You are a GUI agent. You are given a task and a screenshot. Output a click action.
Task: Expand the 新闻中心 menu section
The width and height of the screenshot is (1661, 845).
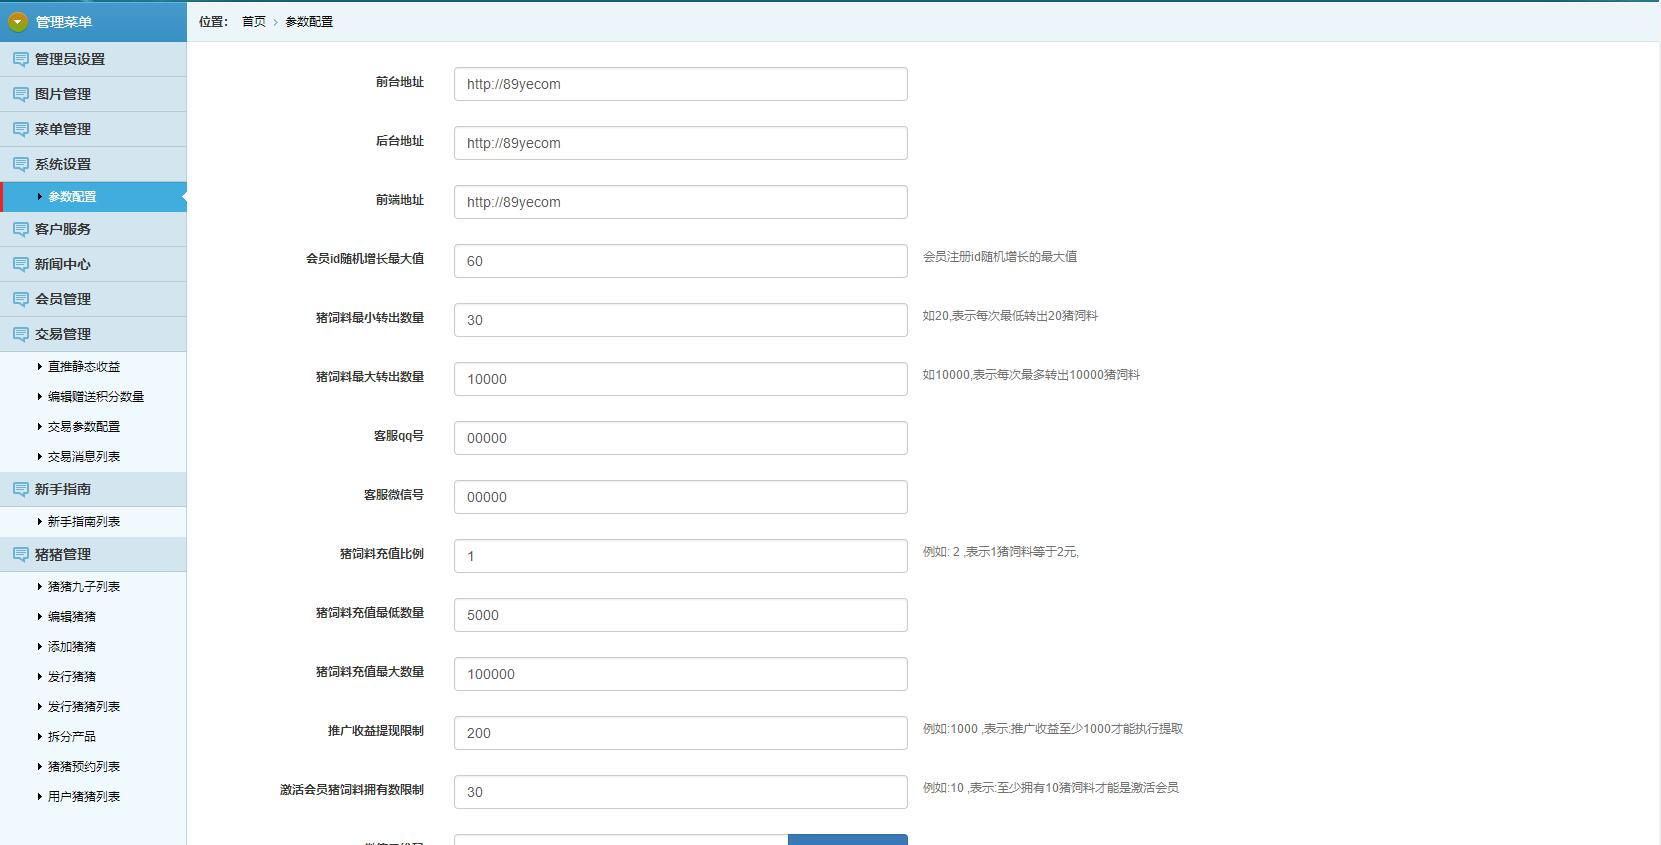click(93, 264)
